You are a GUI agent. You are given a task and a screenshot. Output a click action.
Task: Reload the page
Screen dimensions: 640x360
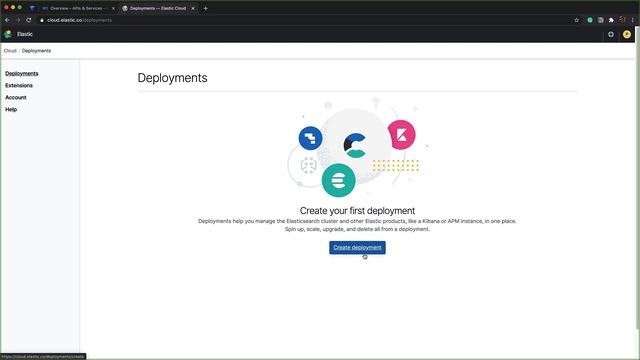click(29, 20)
